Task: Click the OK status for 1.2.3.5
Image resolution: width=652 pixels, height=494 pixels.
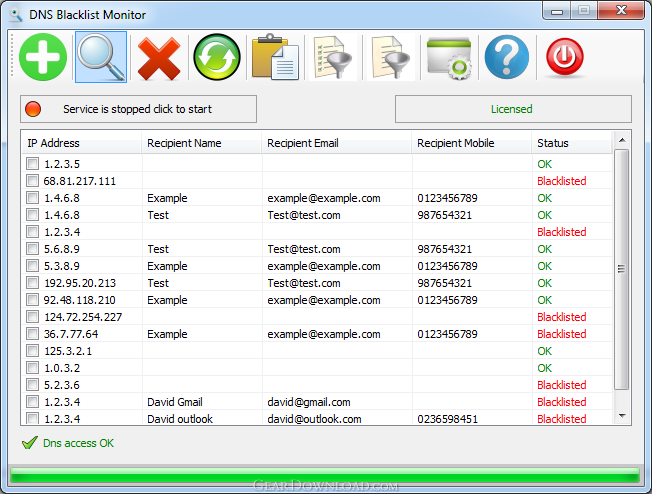Action: 544,164
